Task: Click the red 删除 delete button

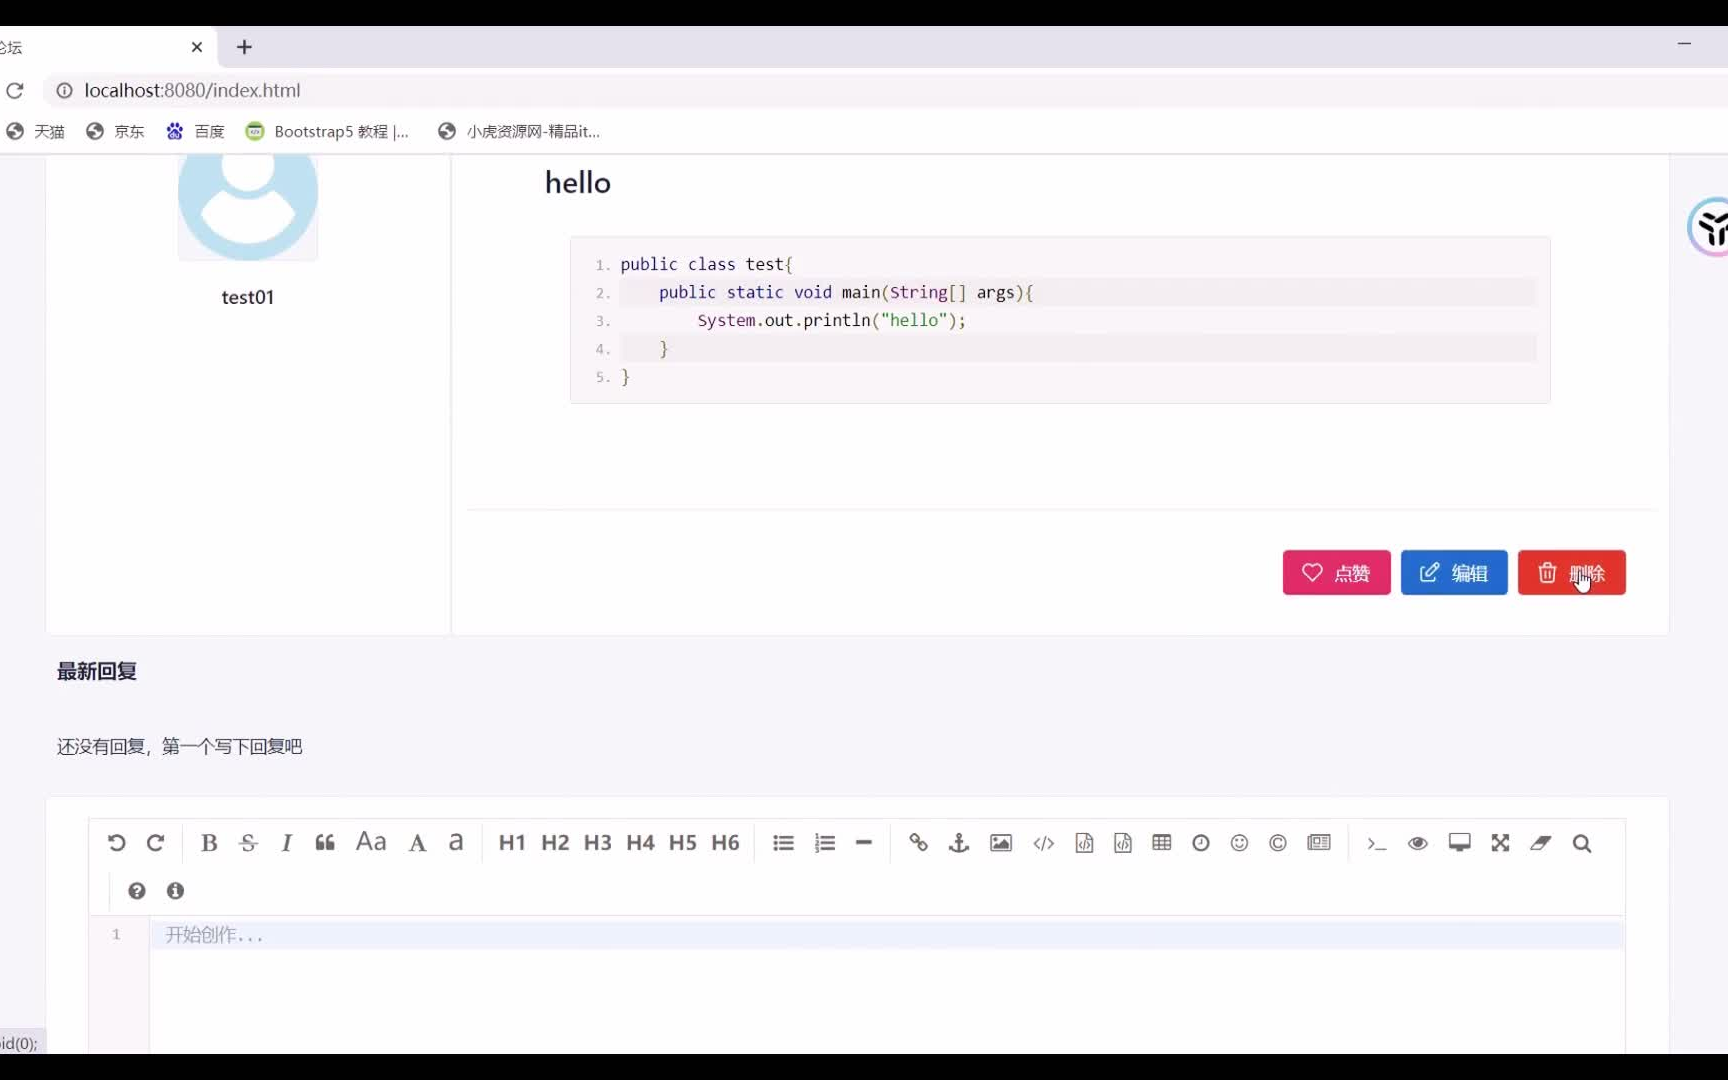Action: (1572, 573)
